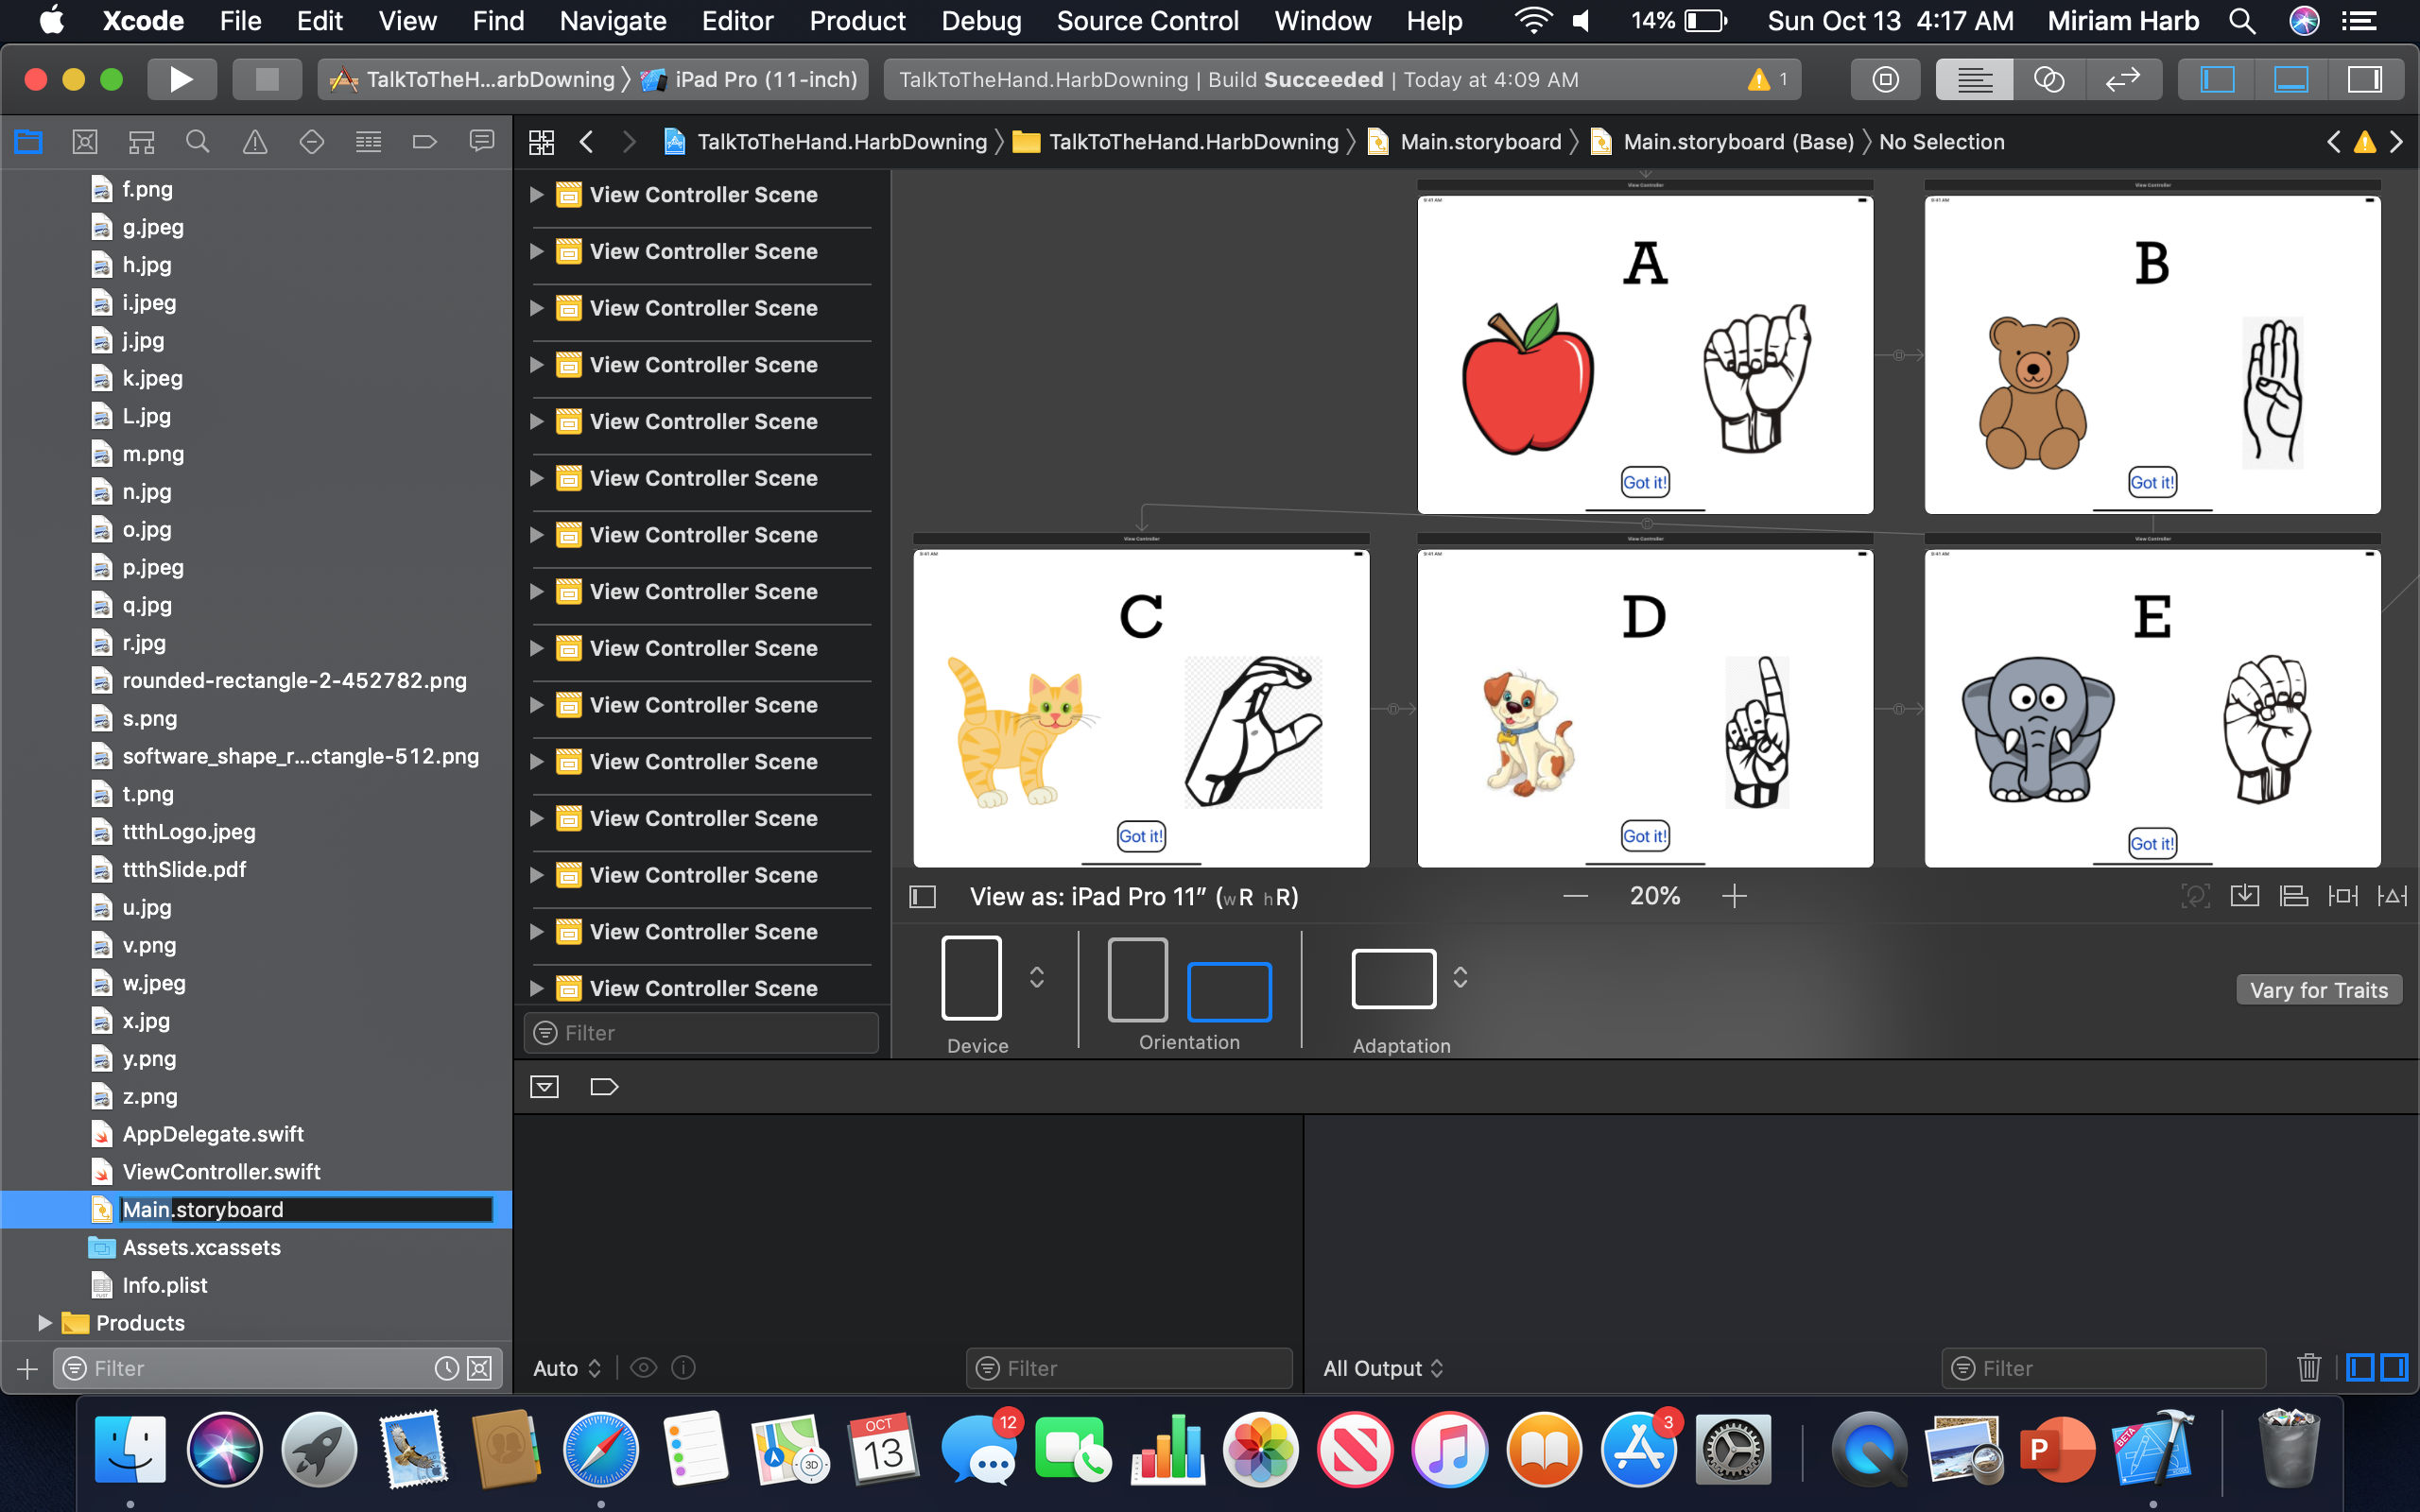
Task: Switch to the Assistant editor icon
Action: click(x=2048, y=79)
